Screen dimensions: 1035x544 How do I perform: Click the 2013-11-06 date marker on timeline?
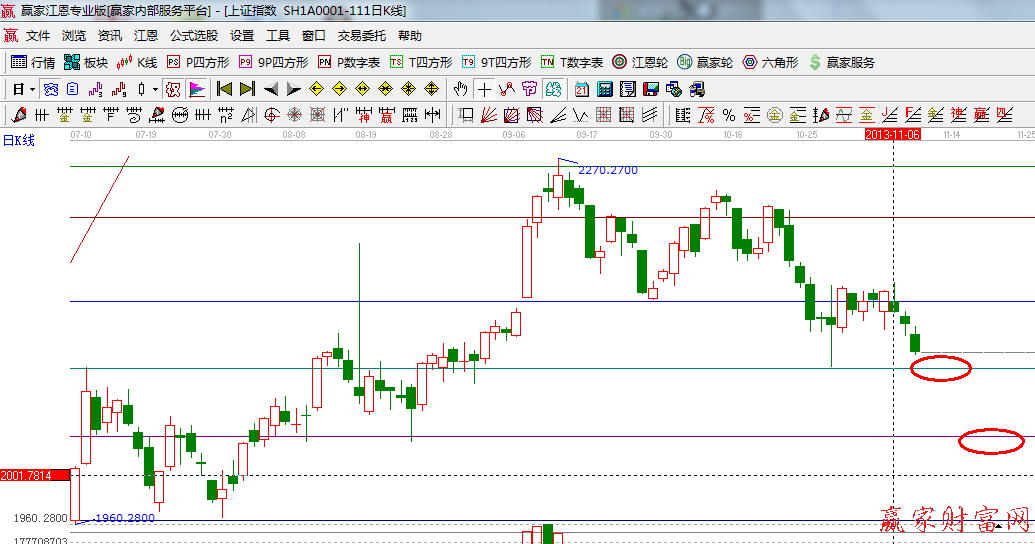tap(892, 133)
